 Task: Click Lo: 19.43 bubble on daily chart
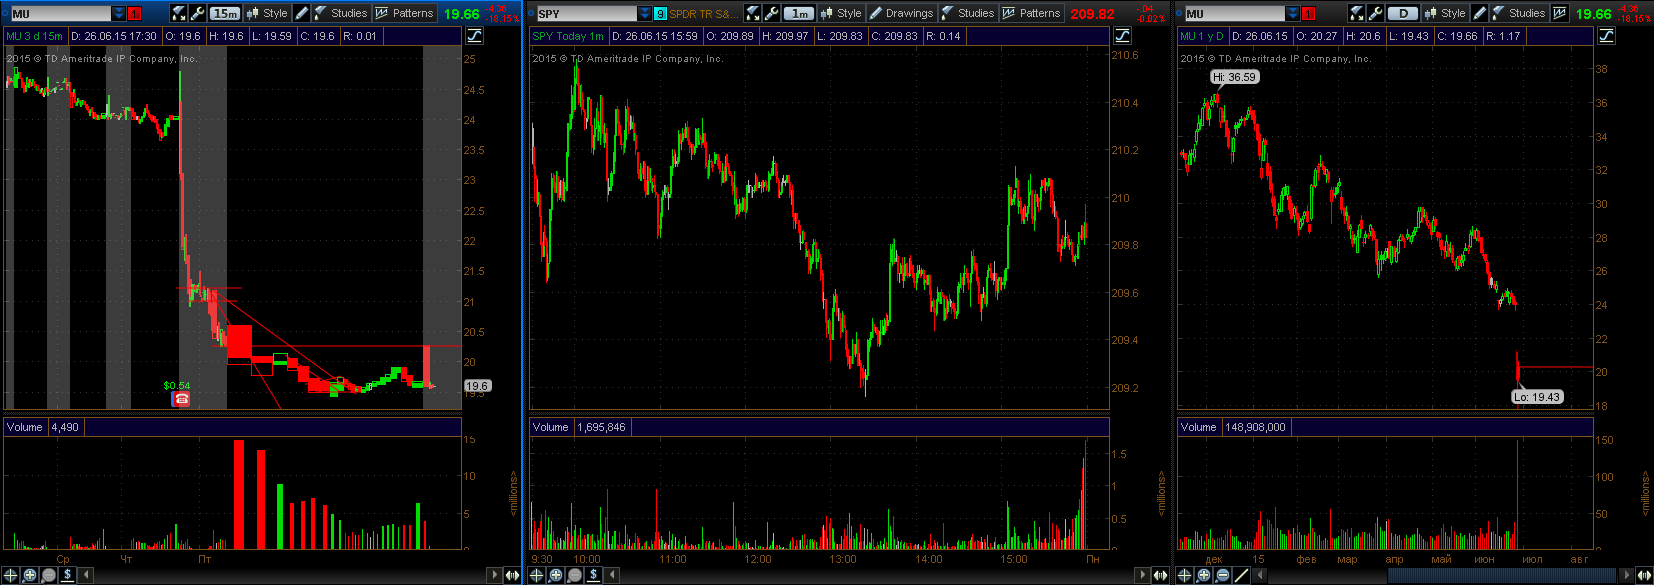(1536, 397)
